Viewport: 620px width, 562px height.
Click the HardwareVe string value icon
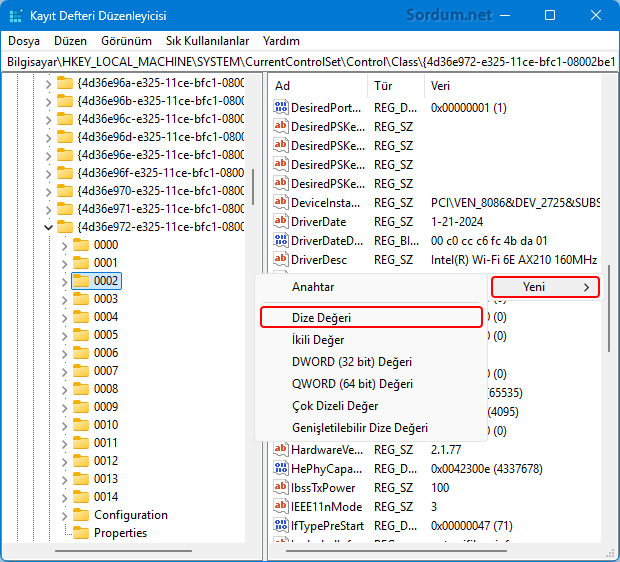pos(281,449)
